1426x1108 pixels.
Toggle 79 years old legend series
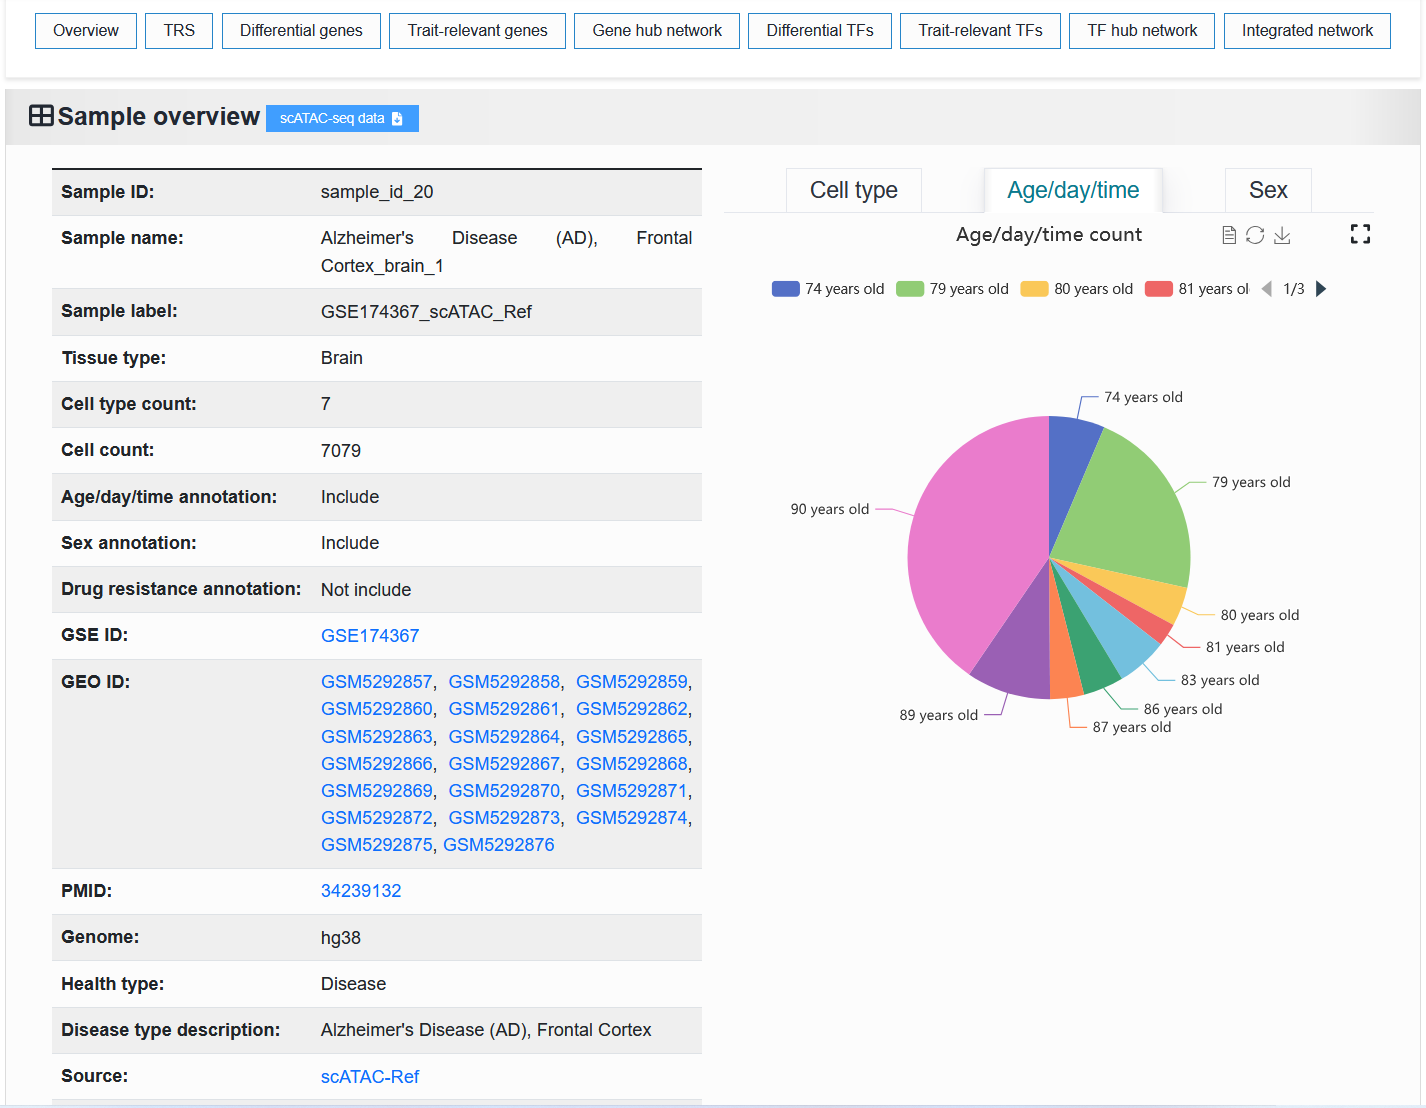[952, 289]
